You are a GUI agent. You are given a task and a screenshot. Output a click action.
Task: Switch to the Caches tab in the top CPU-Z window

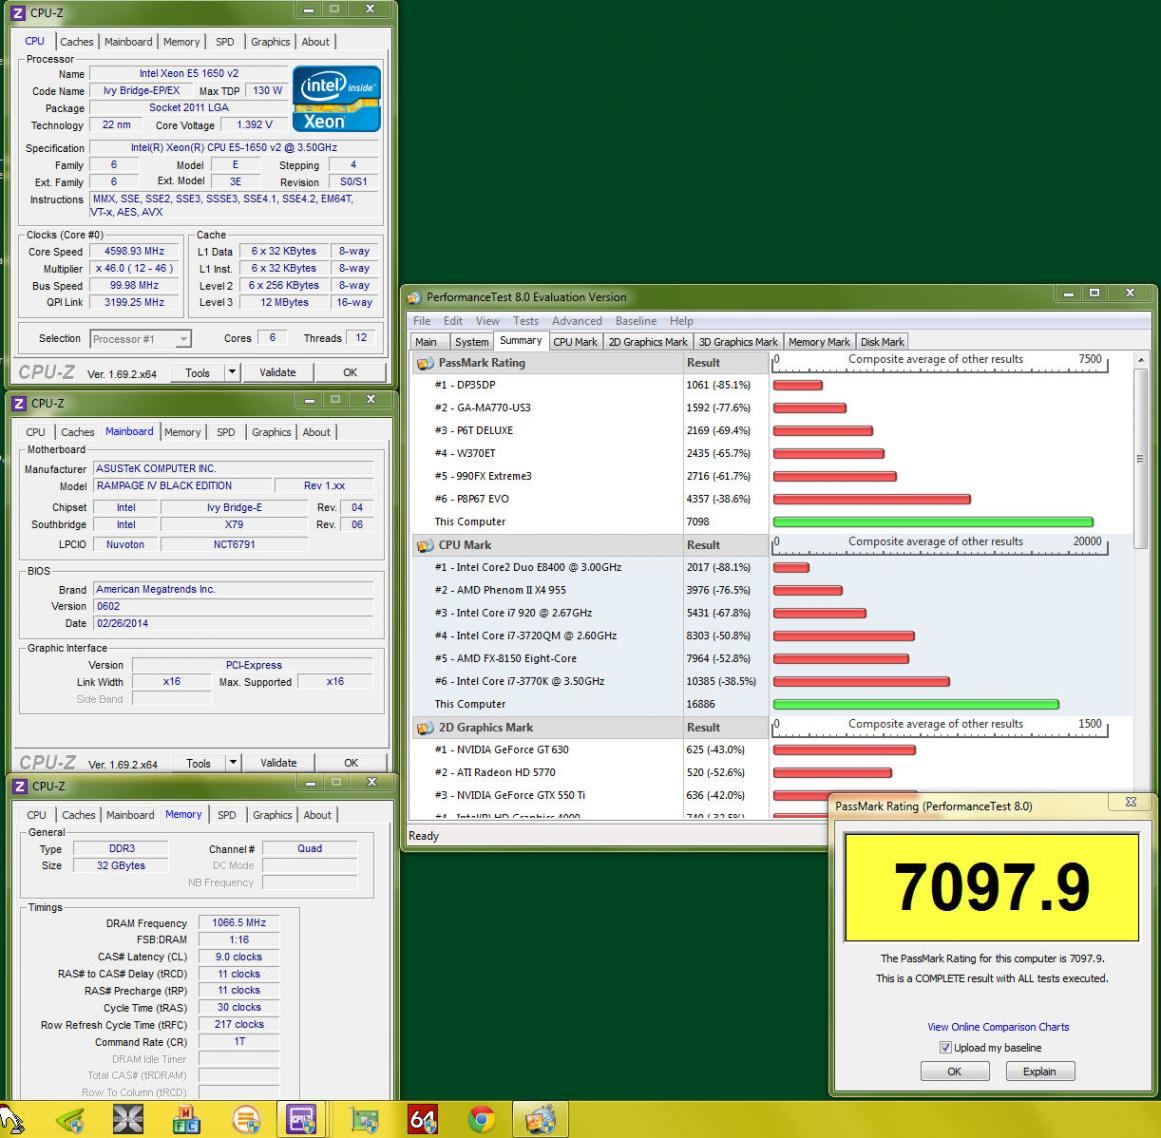point(77,42)
